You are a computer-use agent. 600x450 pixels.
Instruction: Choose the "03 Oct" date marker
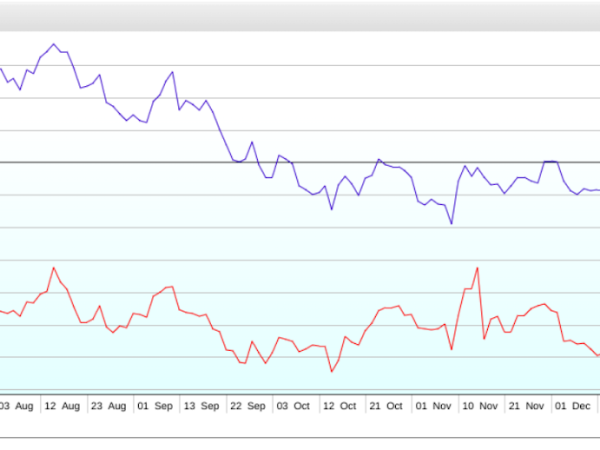pos(294,406)
